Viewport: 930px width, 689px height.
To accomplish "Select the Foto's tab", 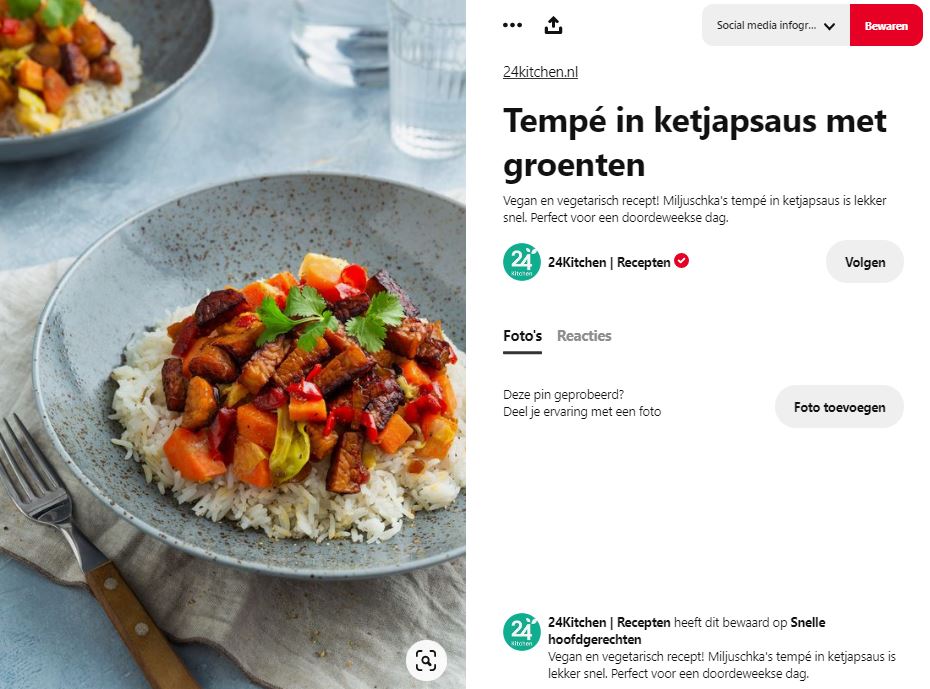I will [522, 336].
